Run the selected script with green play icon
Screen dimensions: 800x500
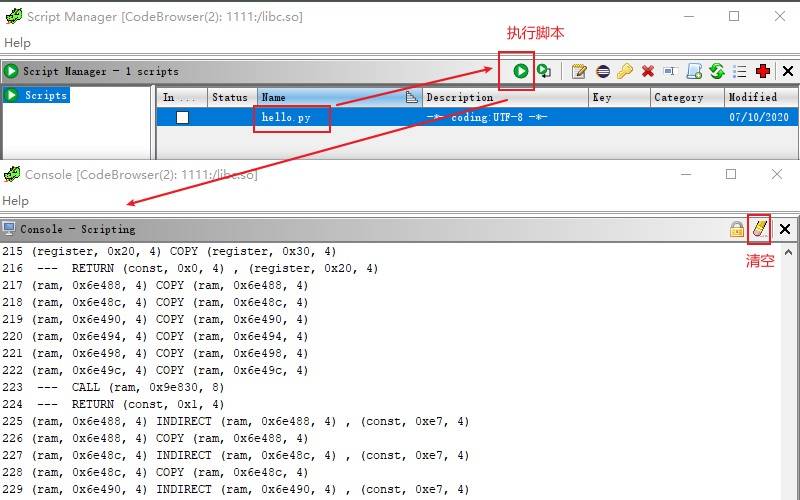(x=520, y=71)
